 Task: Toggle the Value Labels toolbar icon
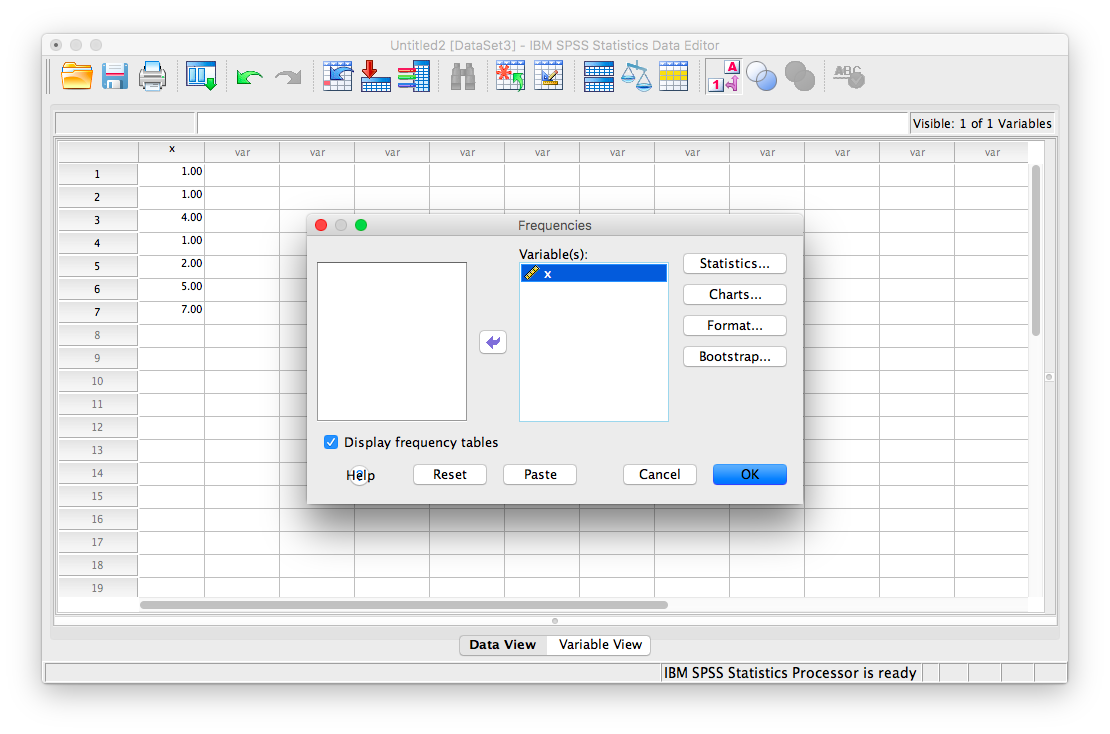[x=723, y=76]
